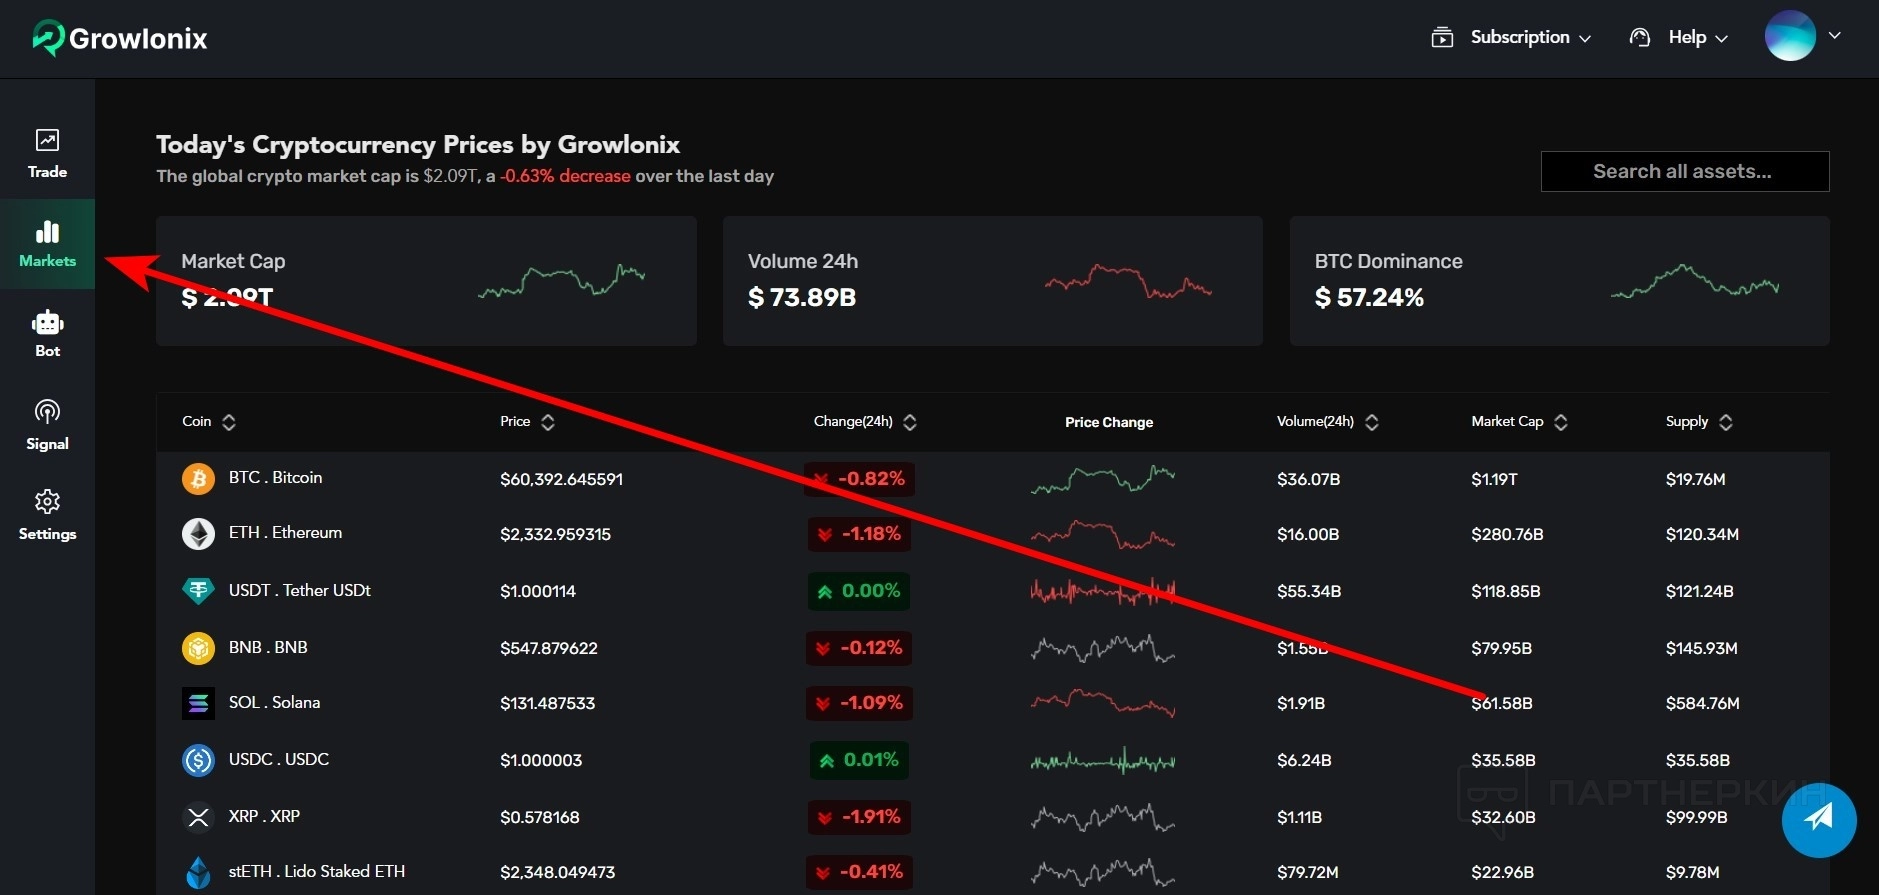
Task: Click the SOL . Solana row name
Action: (274, 703)
